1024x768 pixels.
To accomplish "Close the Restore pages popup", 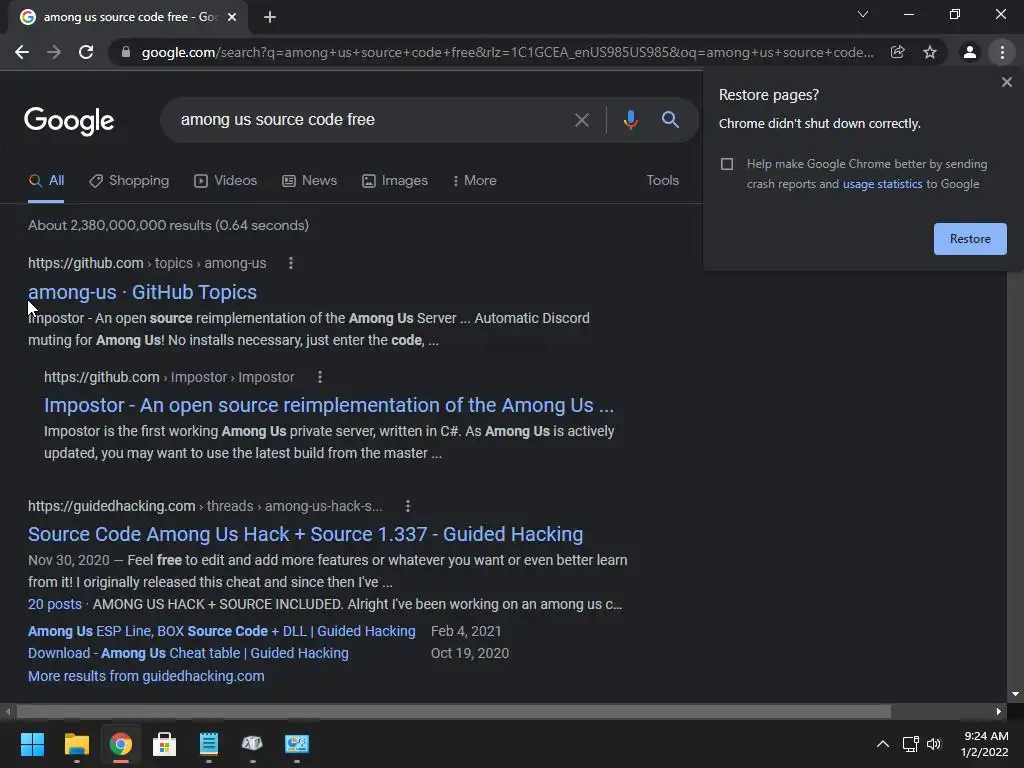I will pyautogui.click(x=1006, y=82).
